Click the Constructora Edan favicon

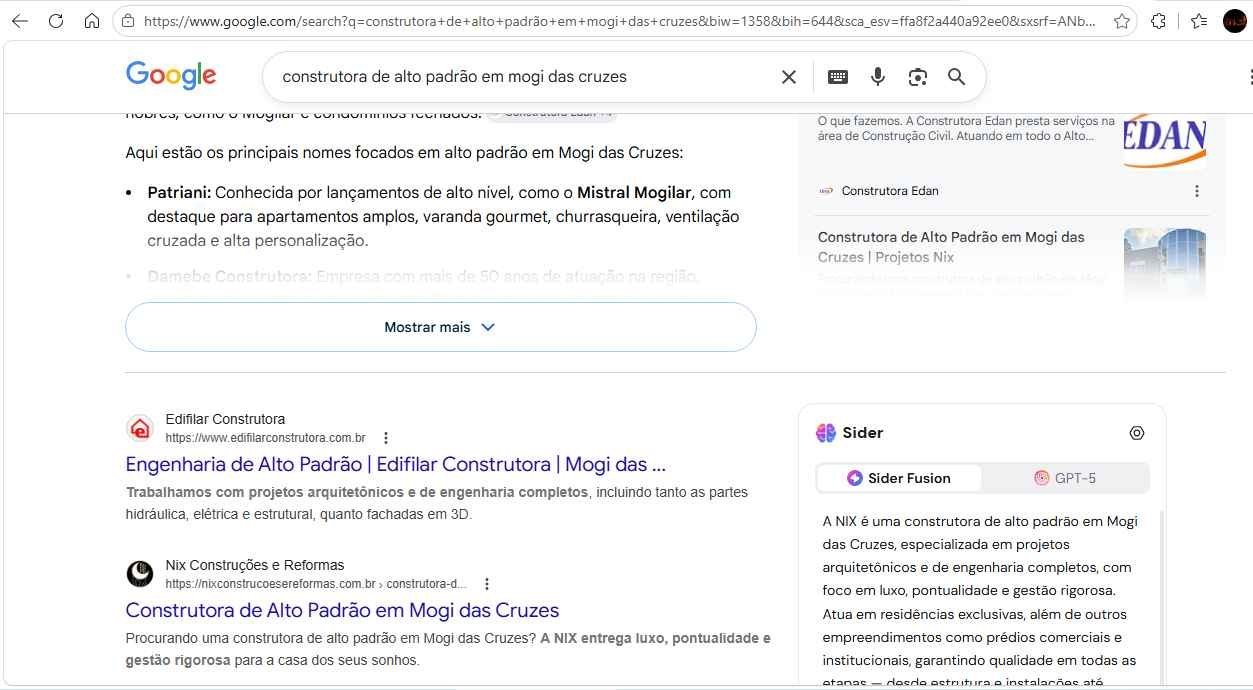[x=826, y=191]
